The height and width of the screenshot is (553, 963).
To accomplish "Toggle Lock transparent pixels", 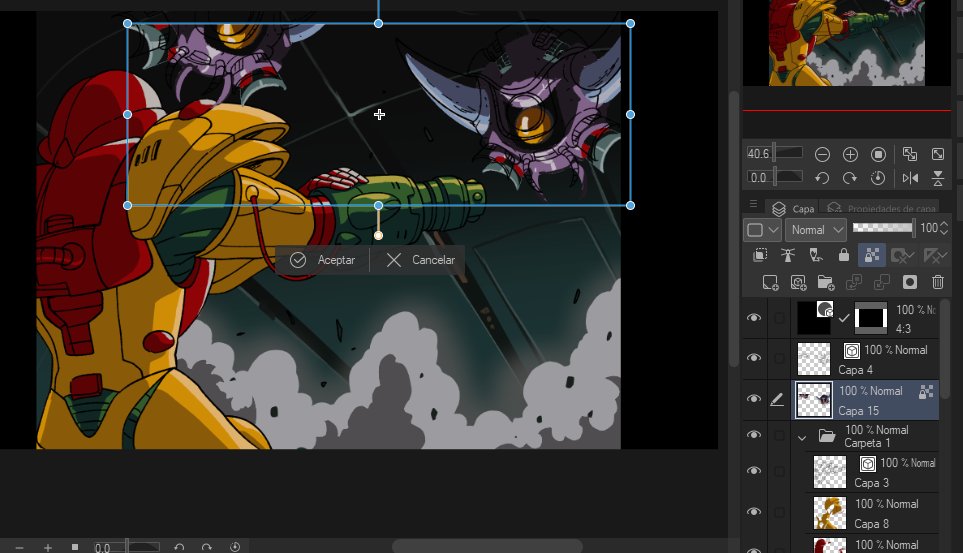I will pyautogui.click(x=871, y=255).
